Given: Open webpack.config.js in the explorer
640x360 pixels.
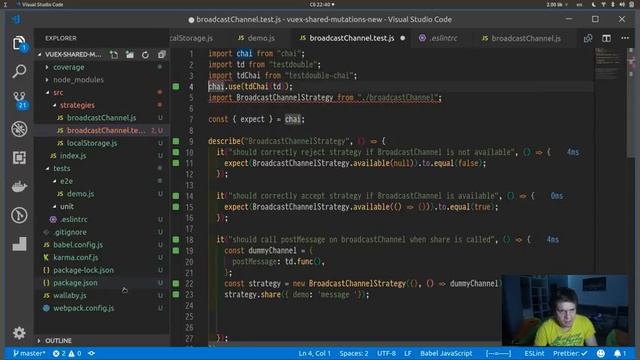Looking at the screenshot, I should tap(83, 308).
